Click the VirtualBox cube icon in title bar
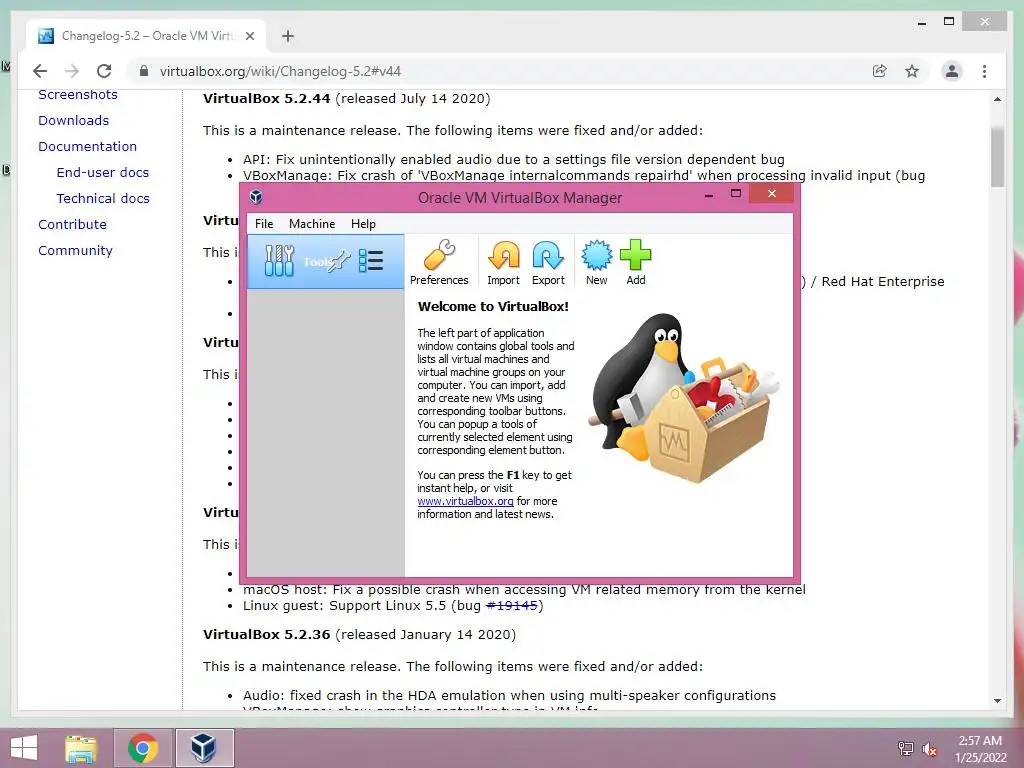 [256, 197]
